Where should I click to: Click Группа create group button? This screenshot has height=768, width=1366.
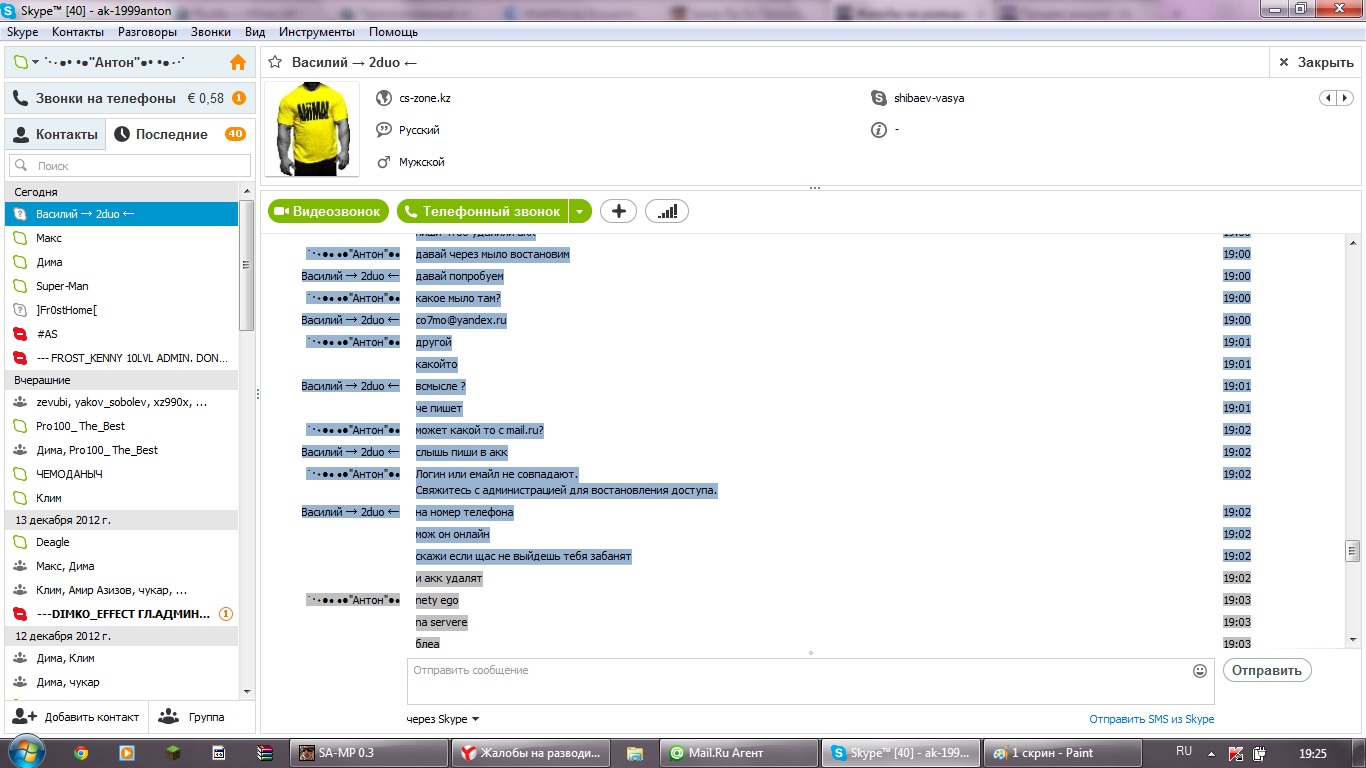point(194,717)
